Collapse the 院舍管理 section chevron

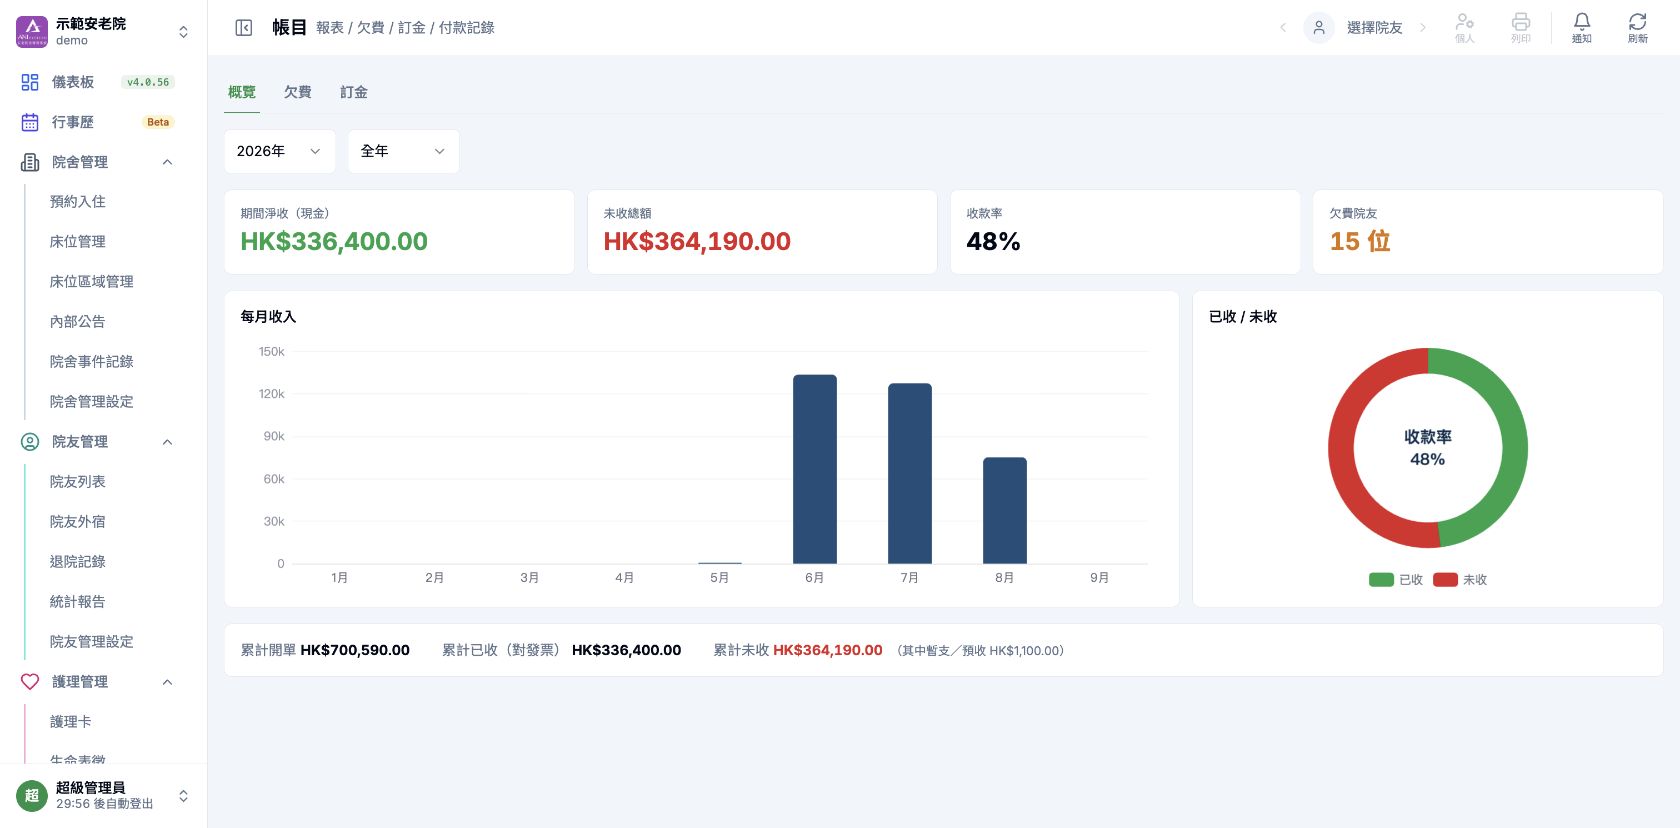click(167, 162)
